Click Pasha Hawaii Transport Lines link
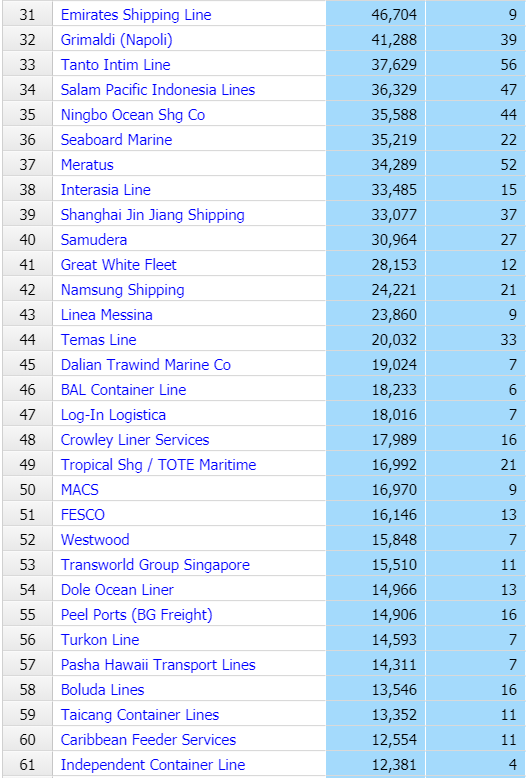 [158, 665]
